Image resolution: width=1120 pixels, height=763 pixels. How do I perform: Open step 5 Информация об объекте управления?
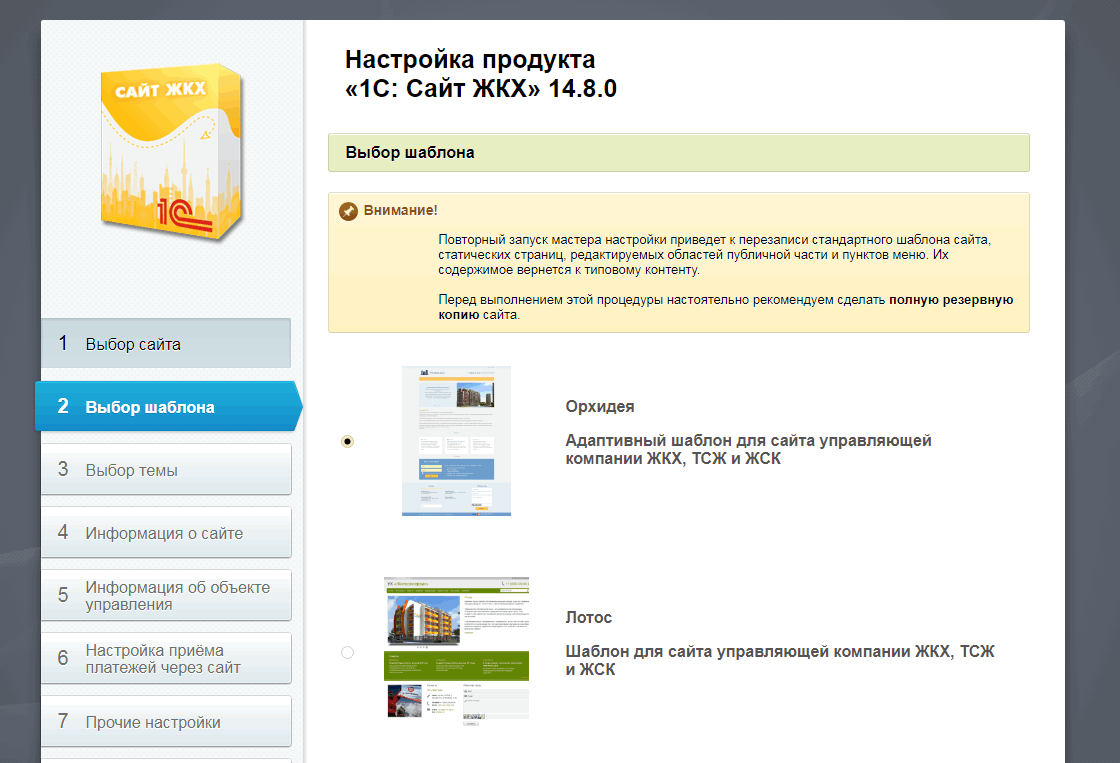coord(166,595)
